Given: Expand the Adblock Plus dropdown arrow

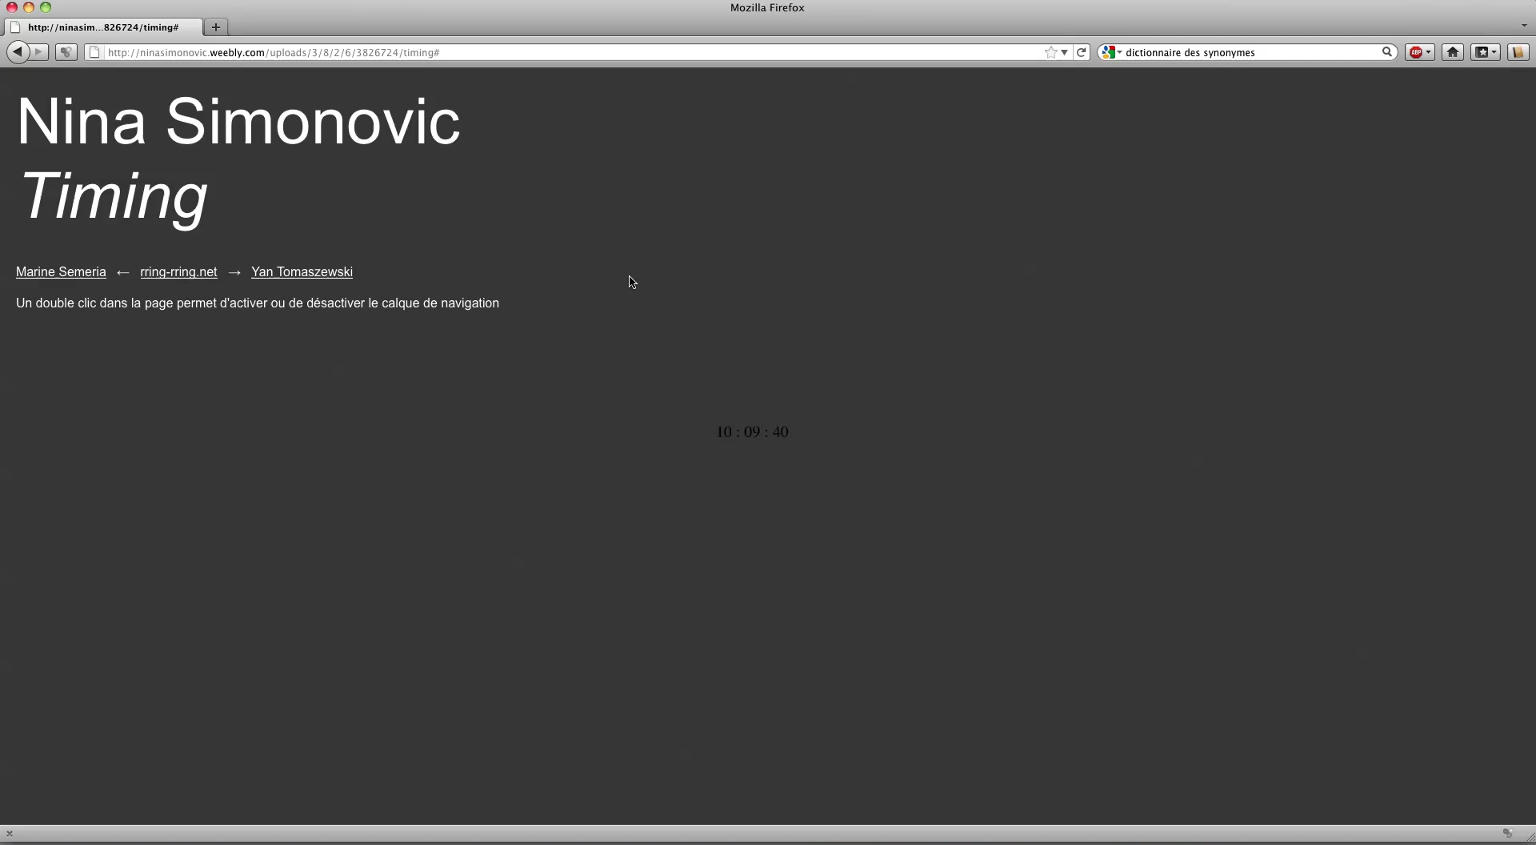Looking at the screenshot, I should point(1429,52).
